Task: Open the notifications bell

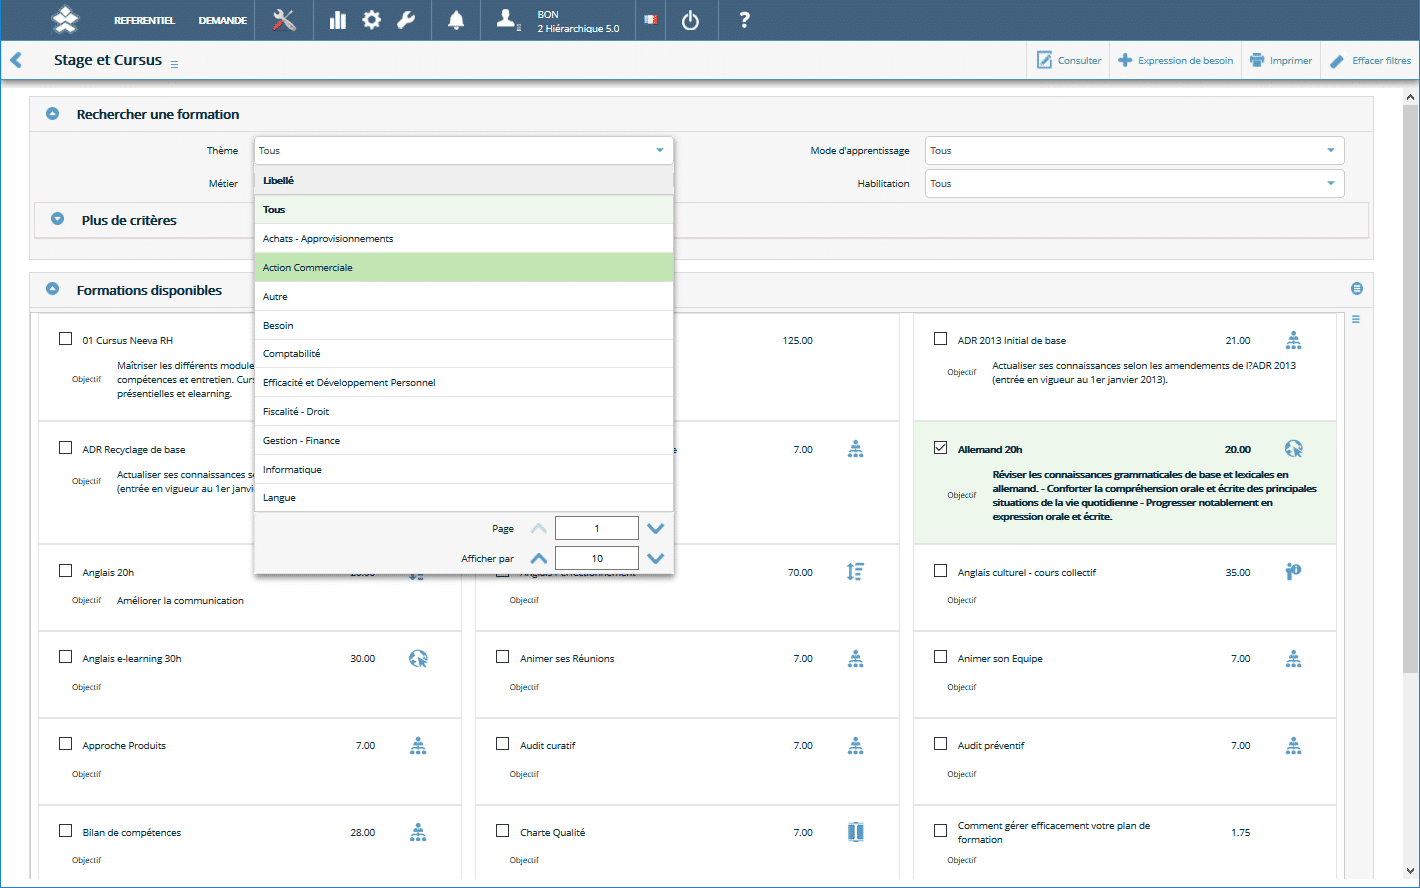Action: pyautogui.click(x=456, y=20)
